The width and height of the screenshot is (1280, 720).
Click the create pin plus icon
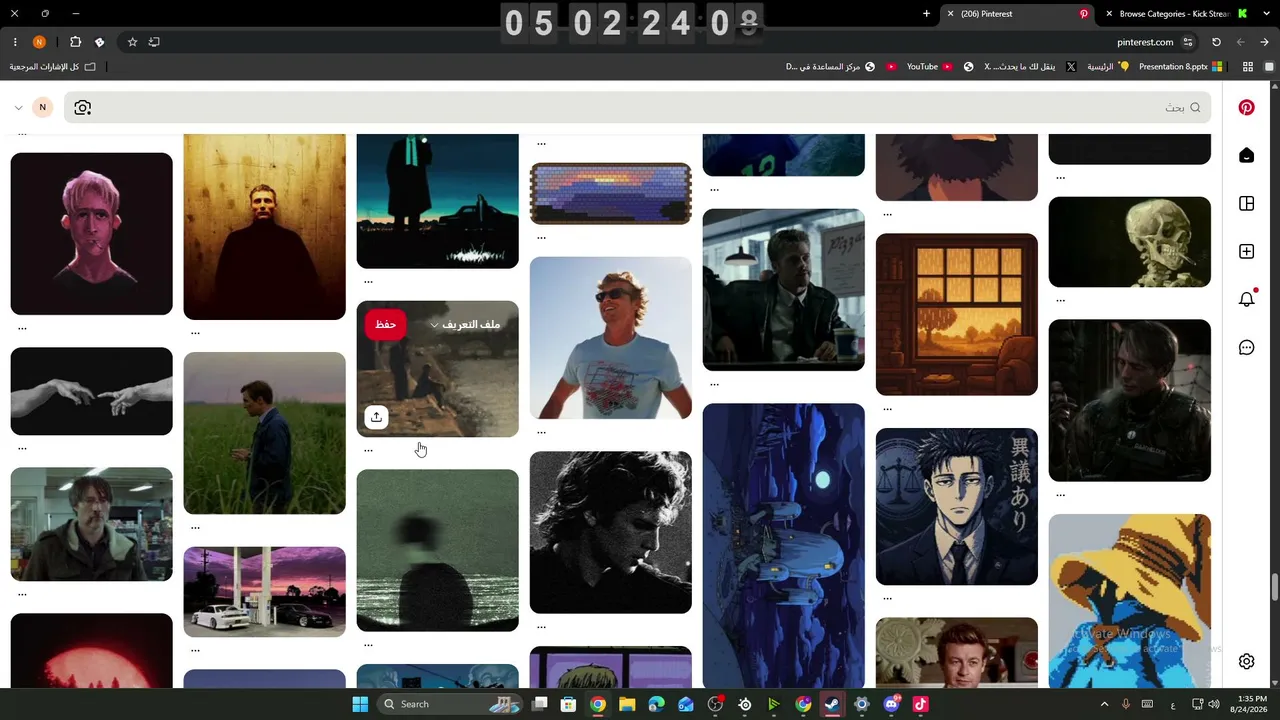point(1246,252)
